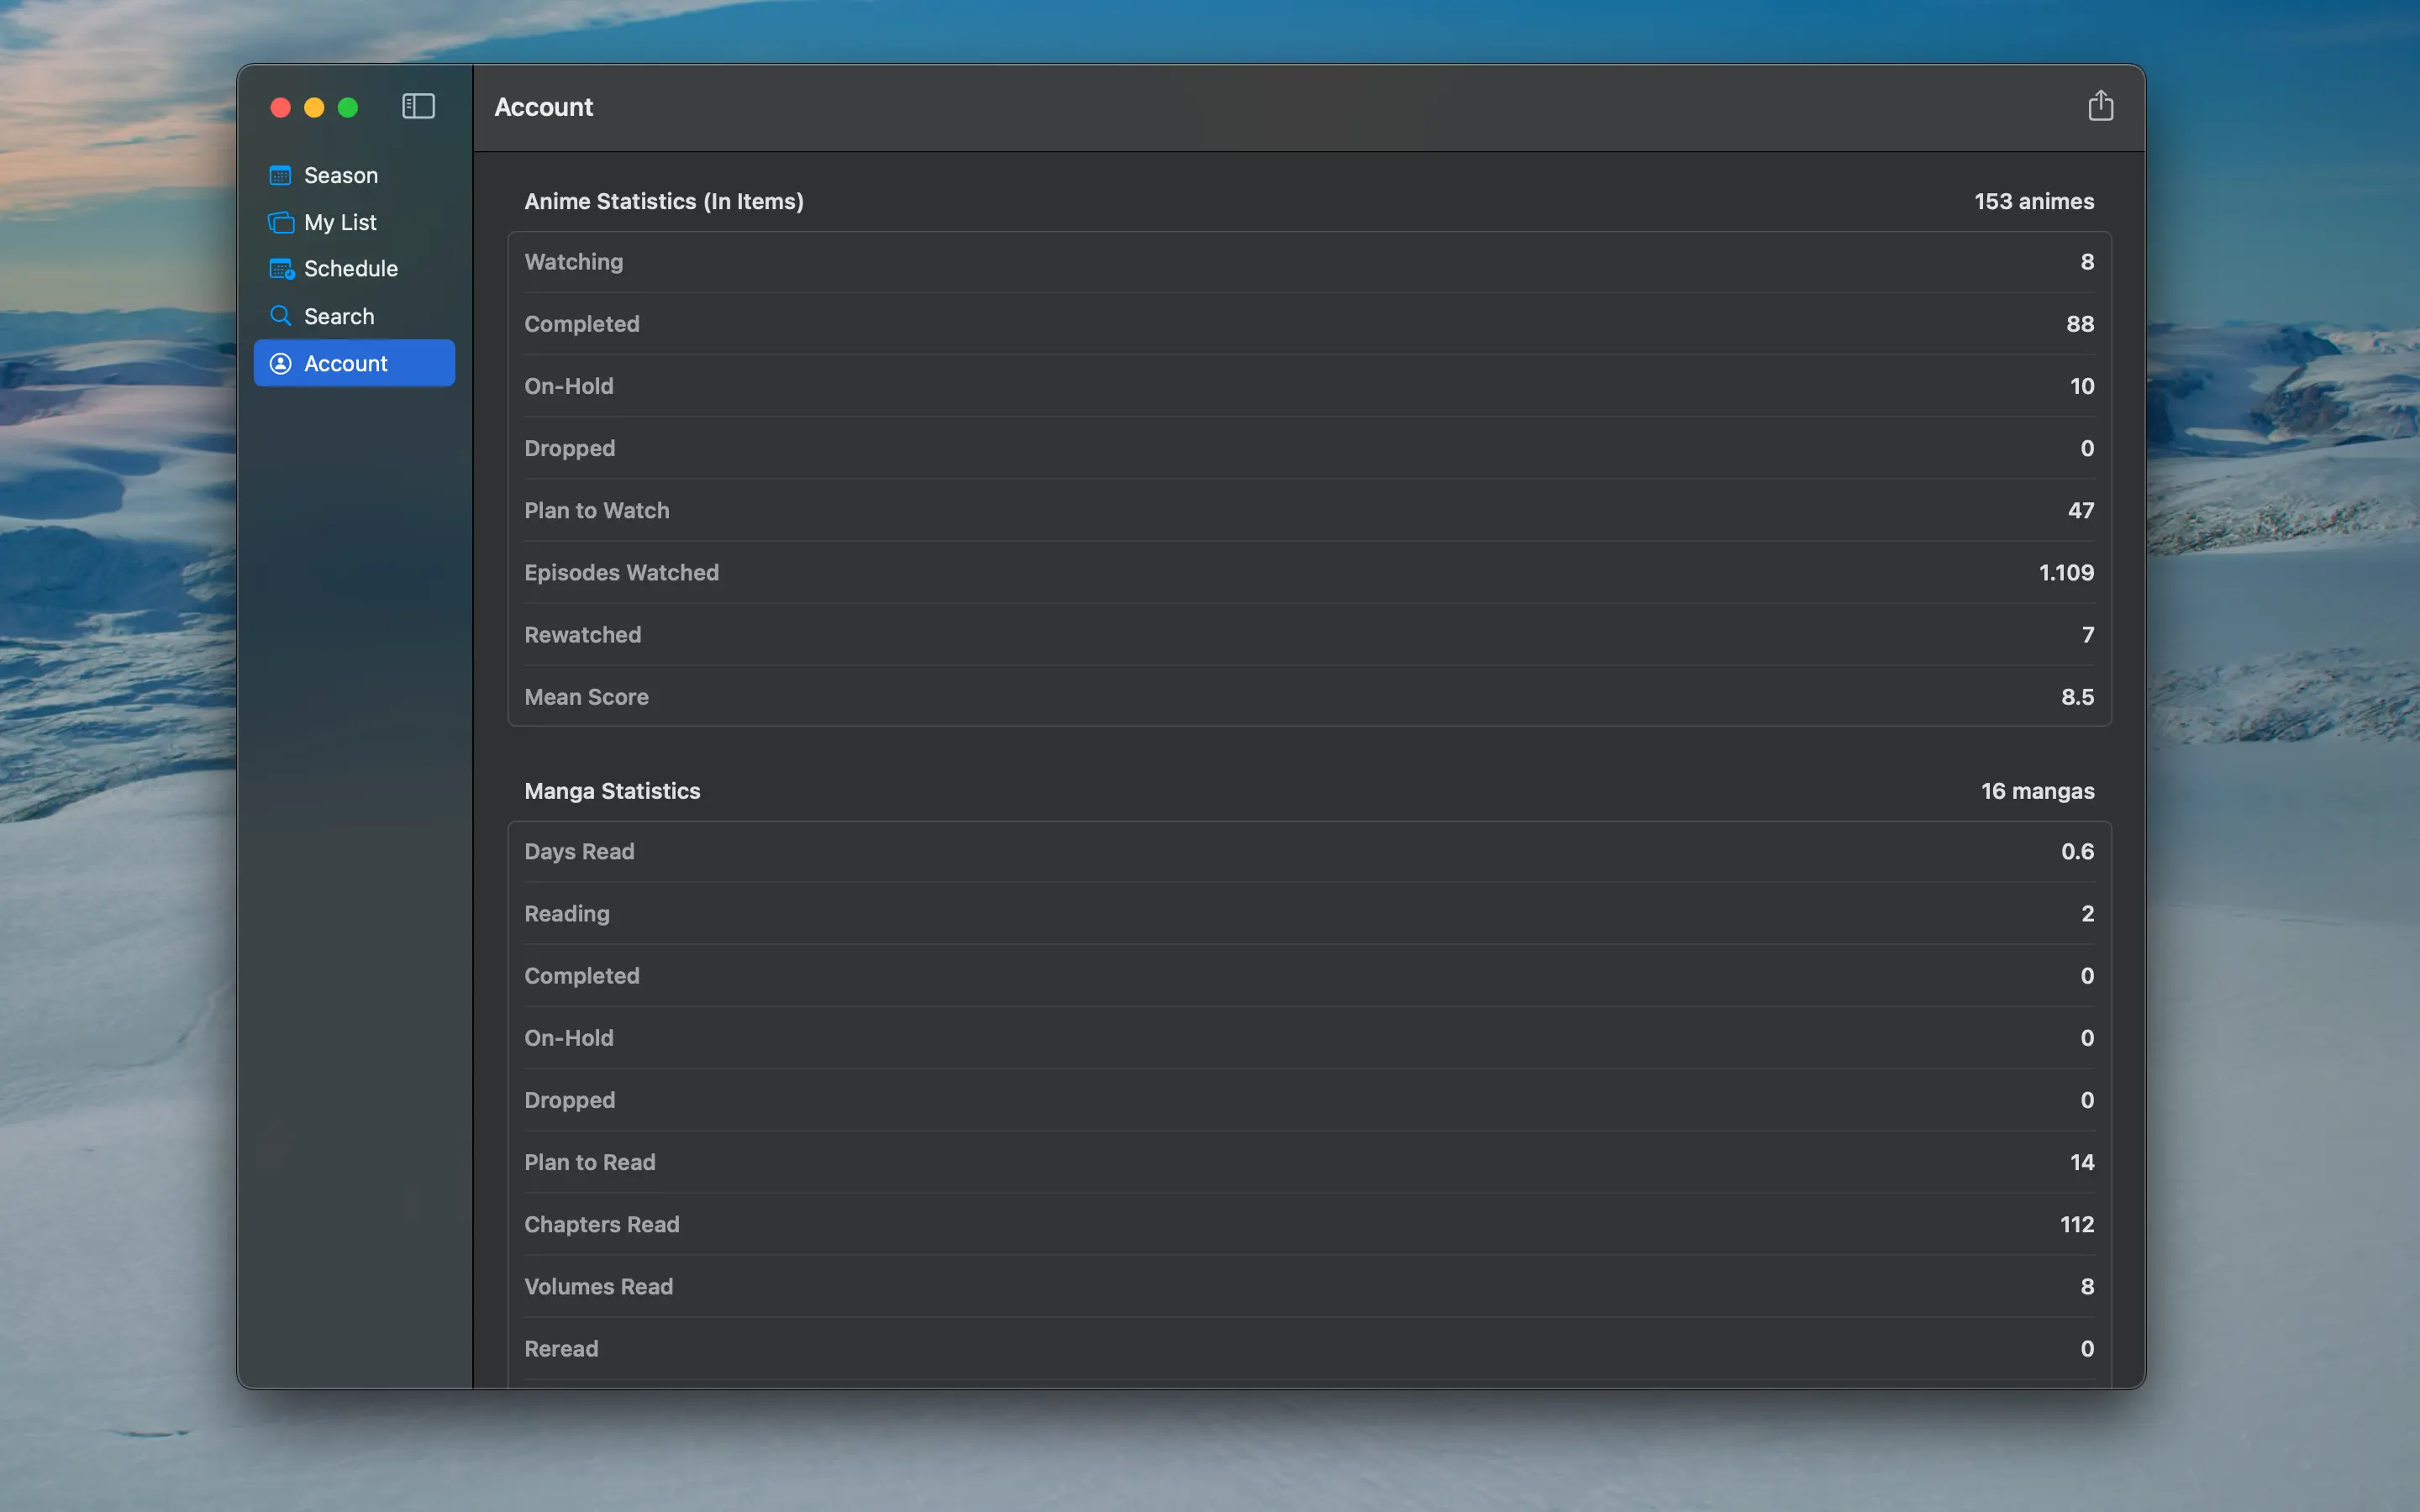Screen dimensions: 2420x1512
Task: Click the Account person icon
Action: click(x=280, y=363)
